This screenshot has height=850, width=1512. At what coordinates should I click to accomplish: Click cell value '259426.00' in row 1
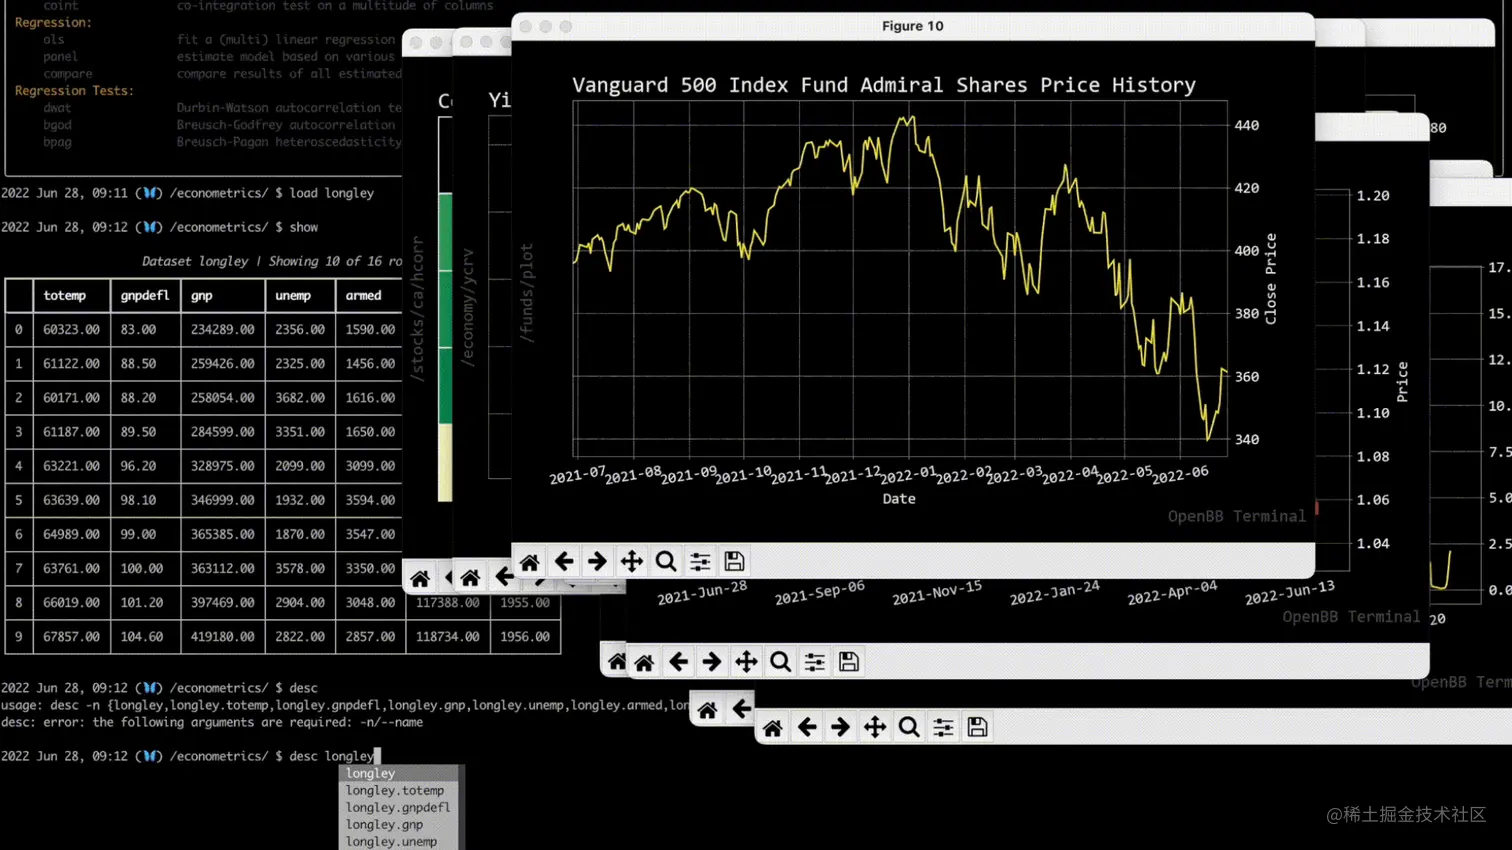[222, 364]
